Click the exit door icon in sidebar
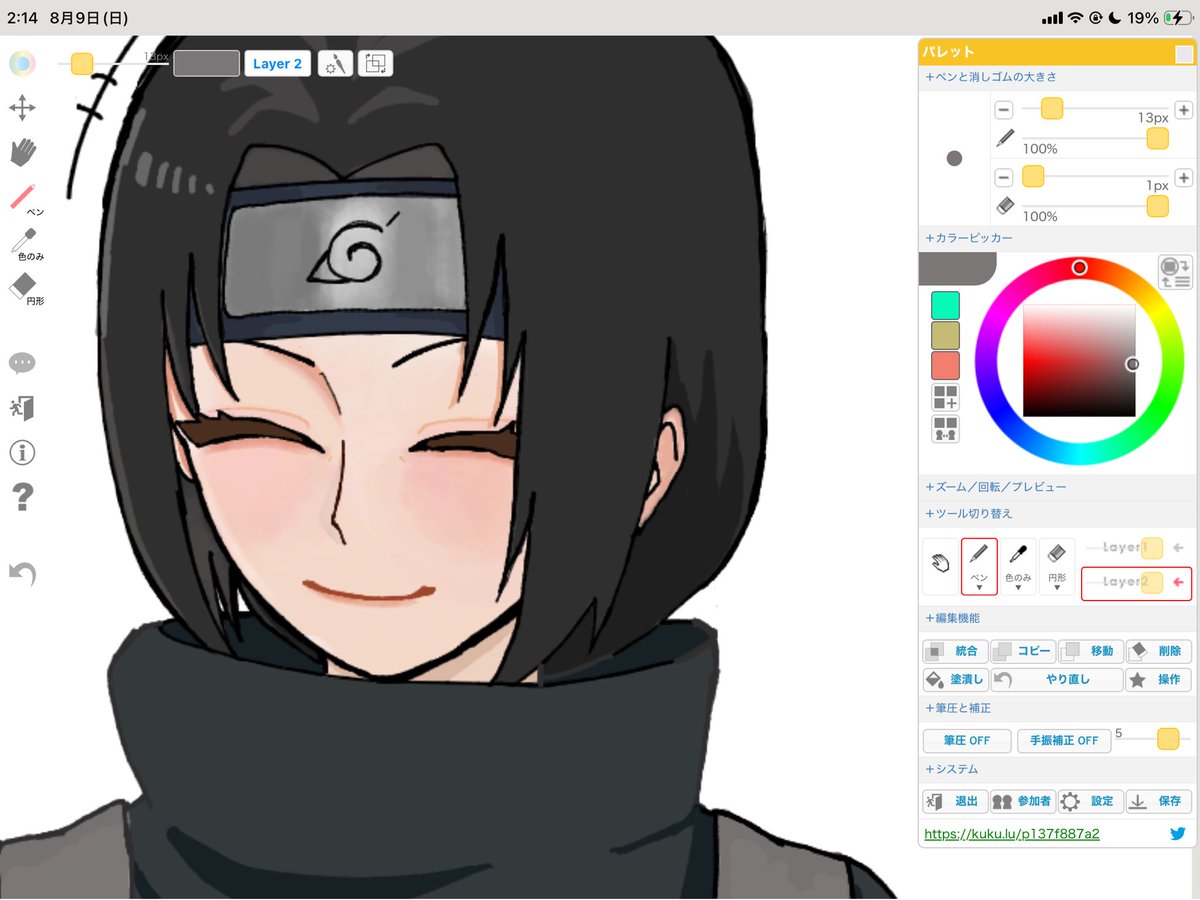This screenshot has width=1200, height=900. click(x=22, y=408)
